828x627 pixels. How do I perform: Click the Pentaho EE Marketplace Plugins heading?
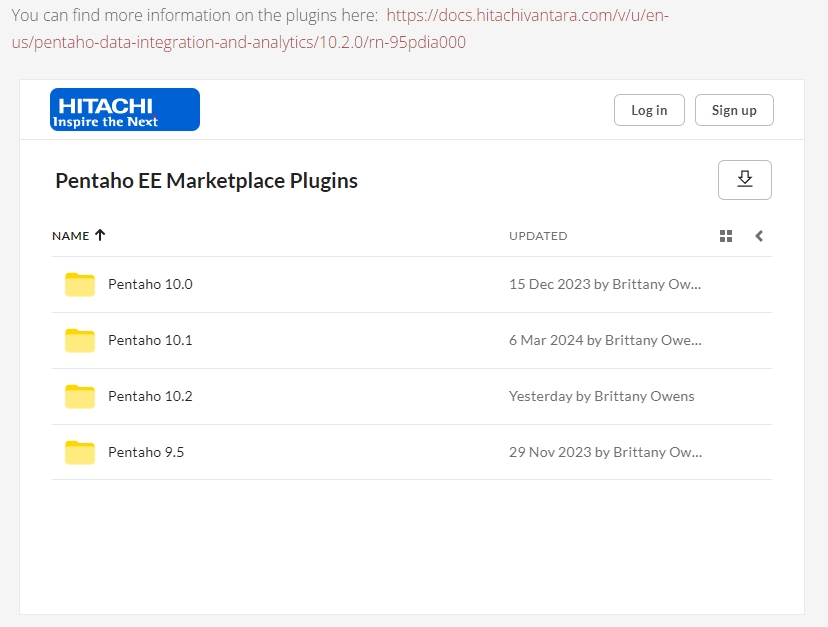(x=206, y=181)
